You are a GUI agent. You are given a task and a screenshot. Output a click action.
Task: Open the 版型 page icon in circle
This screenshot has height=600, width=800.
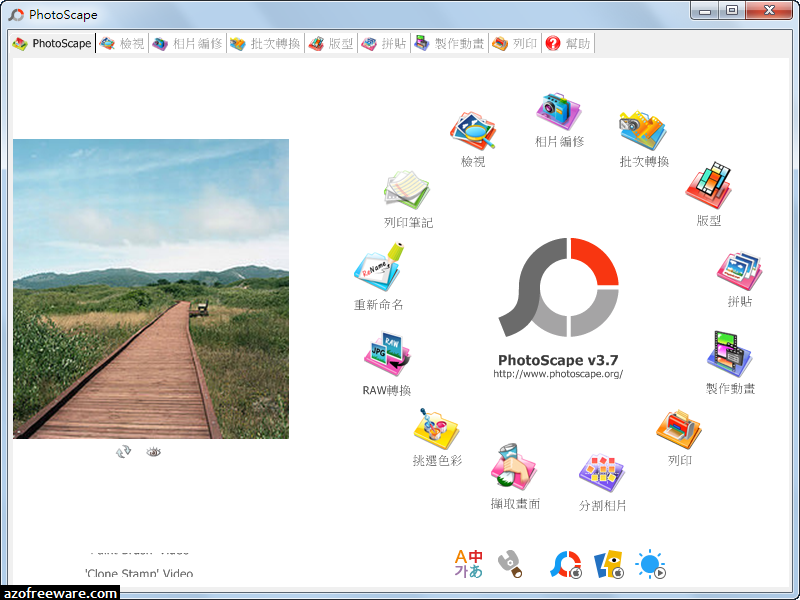pyautogui.click(x=709, y=186)
